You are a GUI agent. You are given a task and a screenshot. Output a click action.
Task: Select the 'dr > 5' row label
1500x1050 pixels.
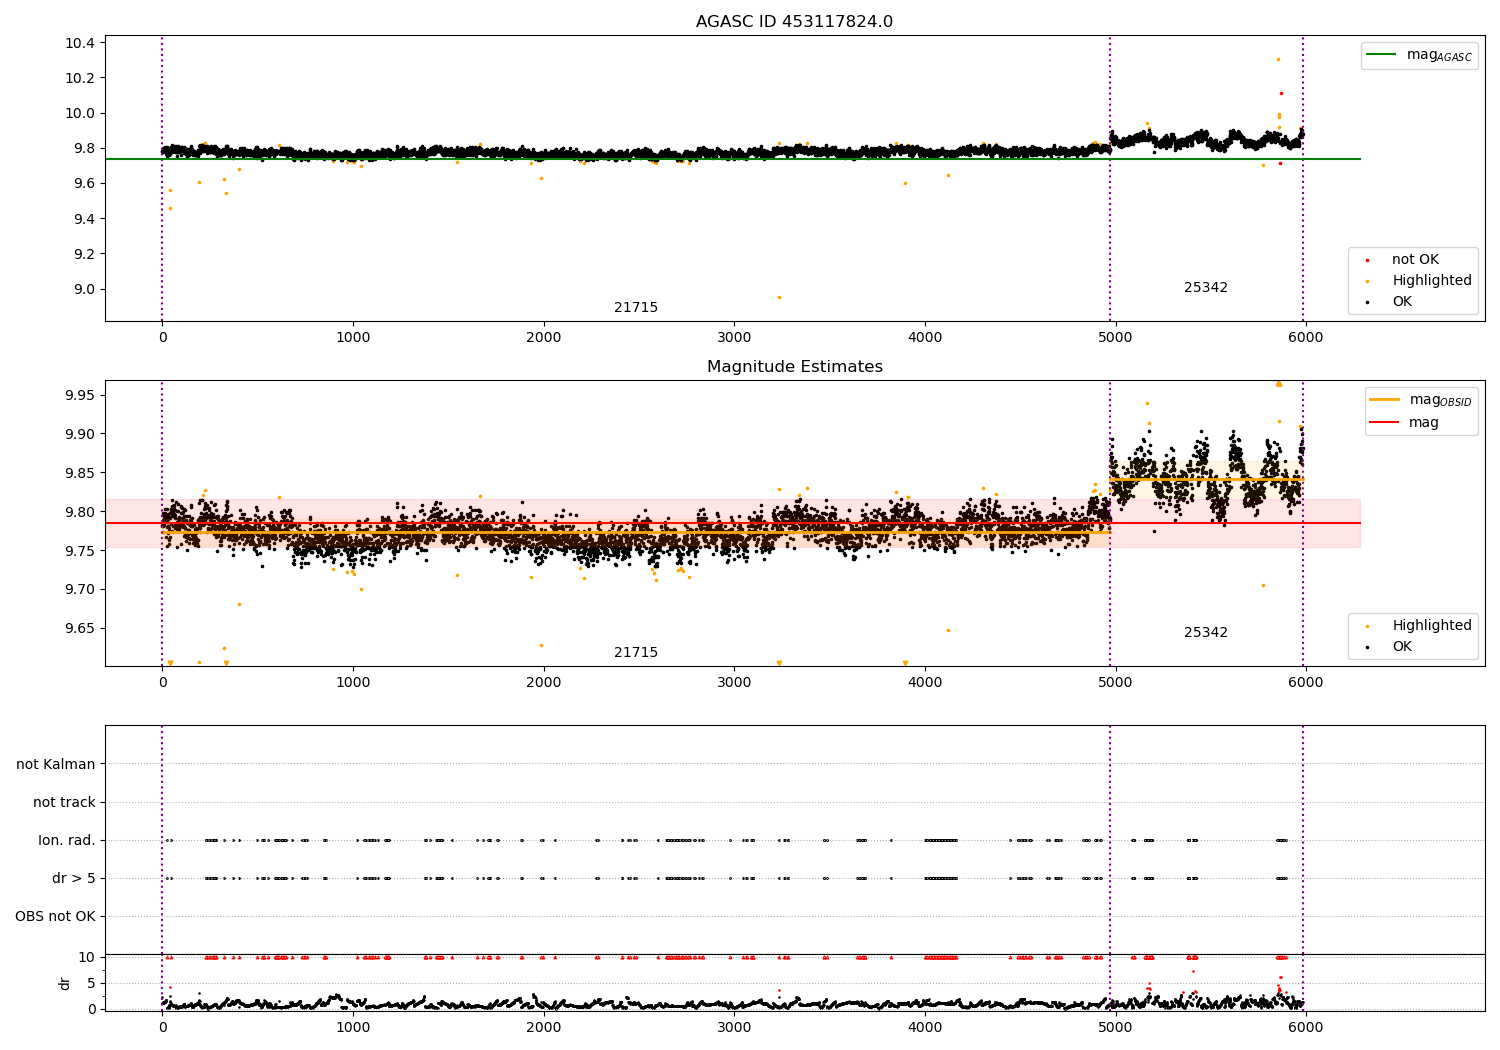click(74, 879)
